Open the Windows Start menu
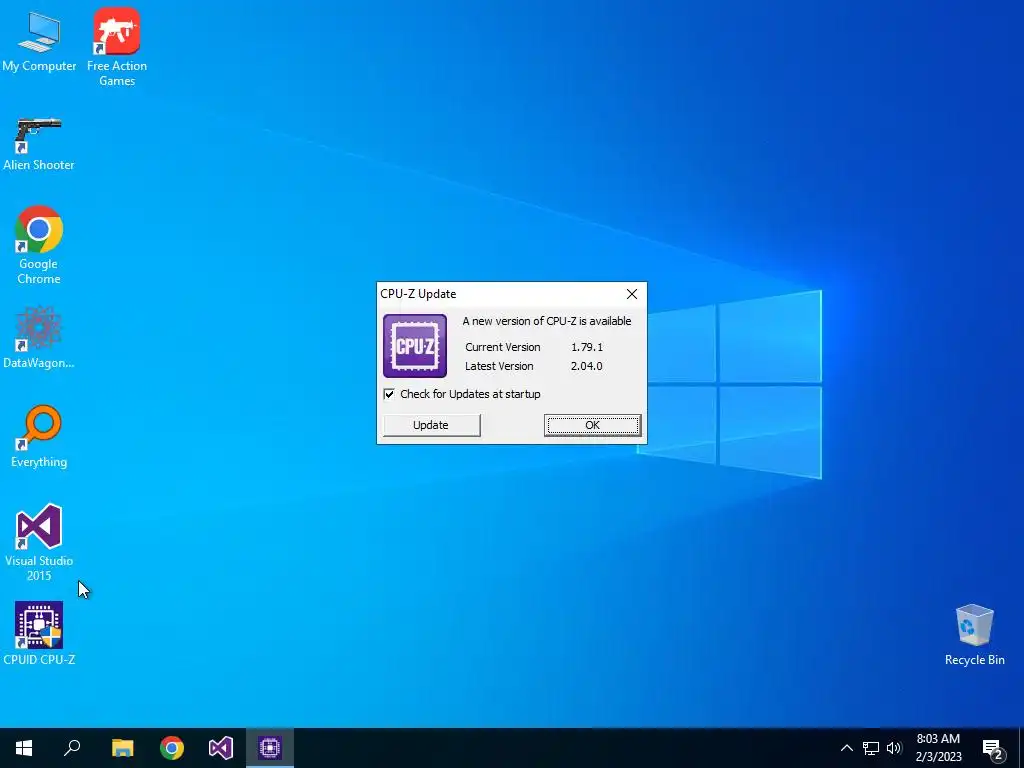The image size is (1024, 768). coord(24,748)
